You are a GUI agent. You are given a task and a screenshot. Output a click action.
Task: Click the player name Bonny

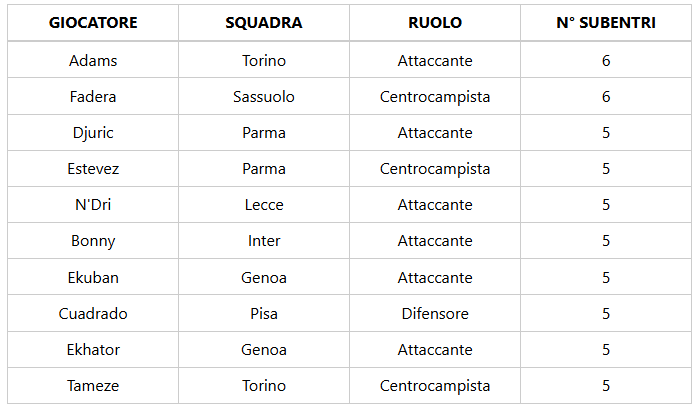(x=93, y=241)
